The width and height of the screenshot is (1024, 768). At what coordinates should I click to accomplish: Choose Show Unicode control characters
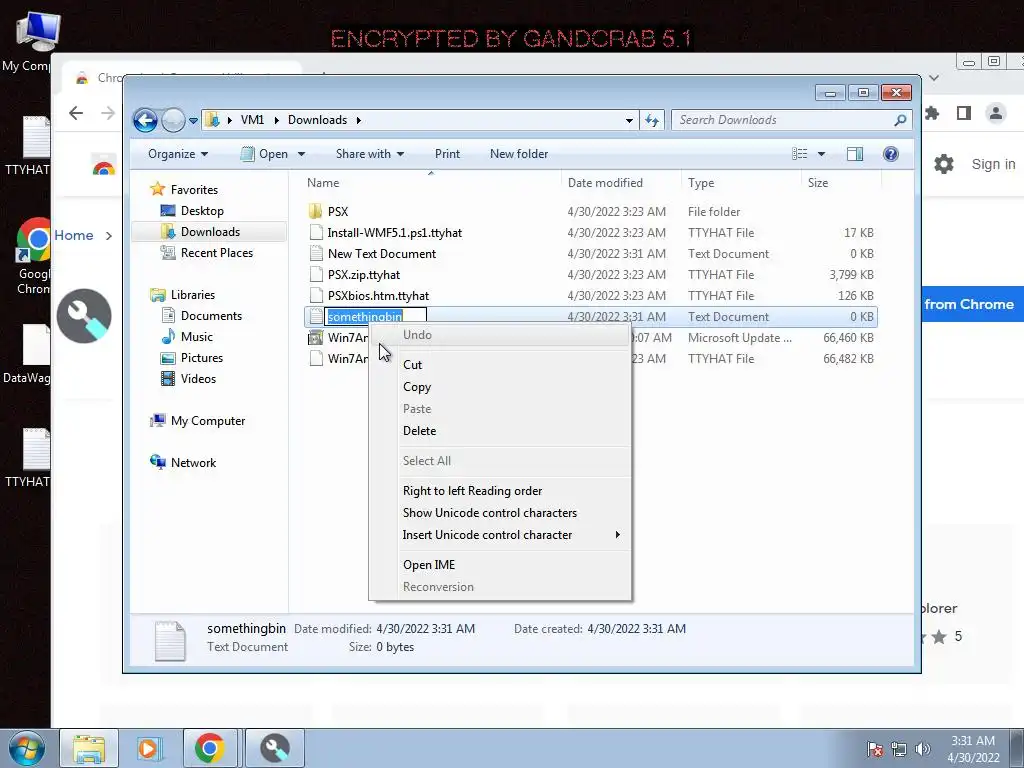(490, 513)
